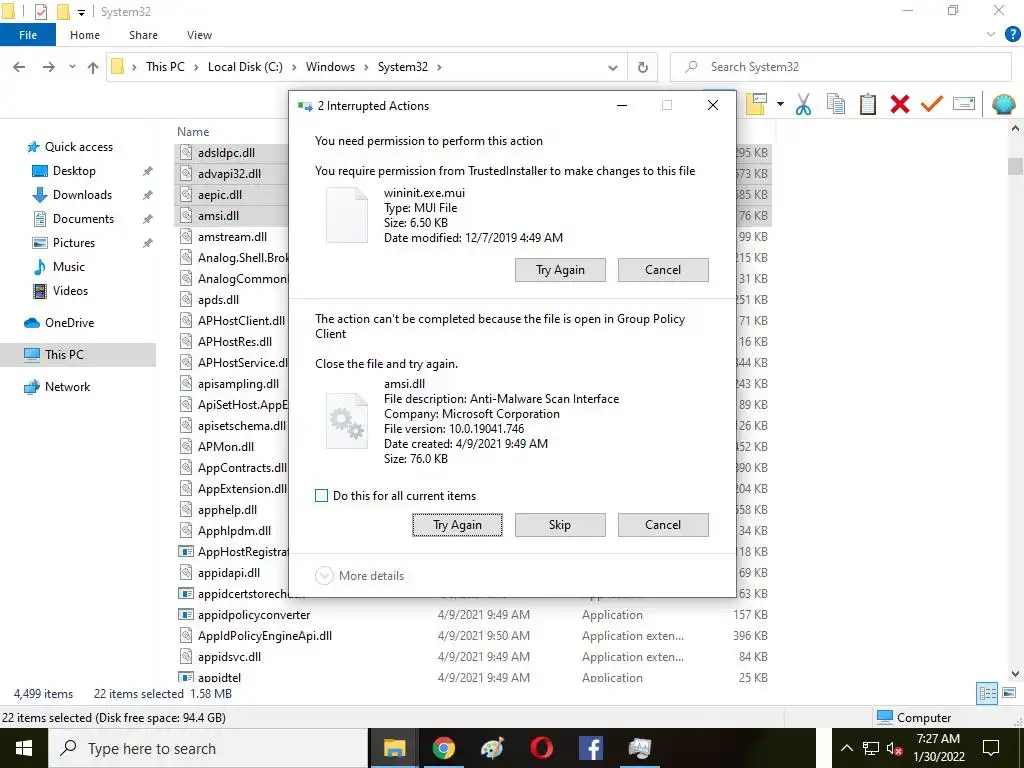Click This PC in the address bar breadcrumb
This screenshot has height=768, width=1024.
click(x=165, y=67)
